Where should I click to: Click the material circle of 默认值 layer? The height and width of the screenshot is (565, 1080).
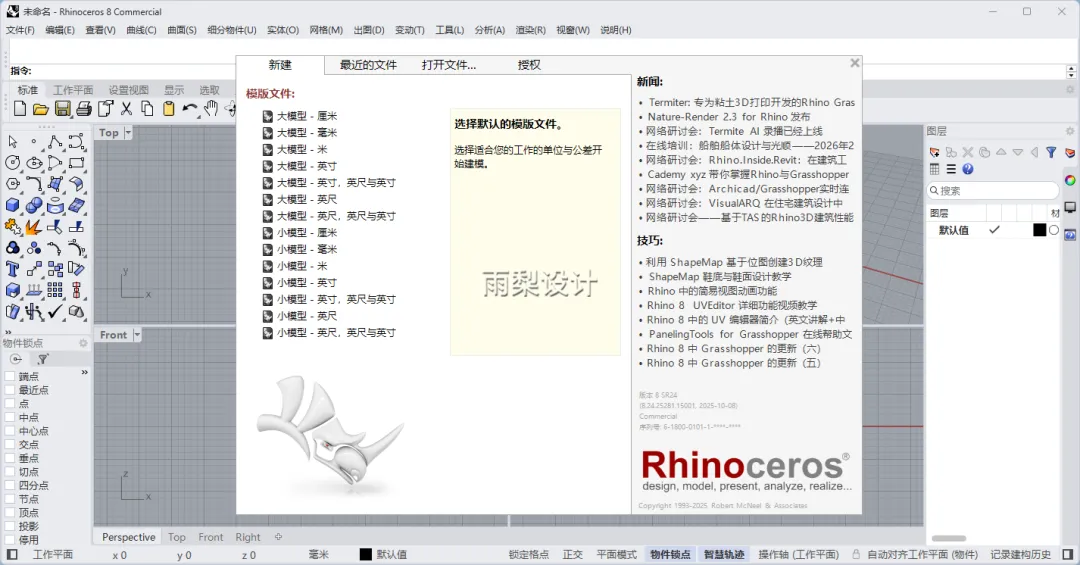pos(1054,230)
